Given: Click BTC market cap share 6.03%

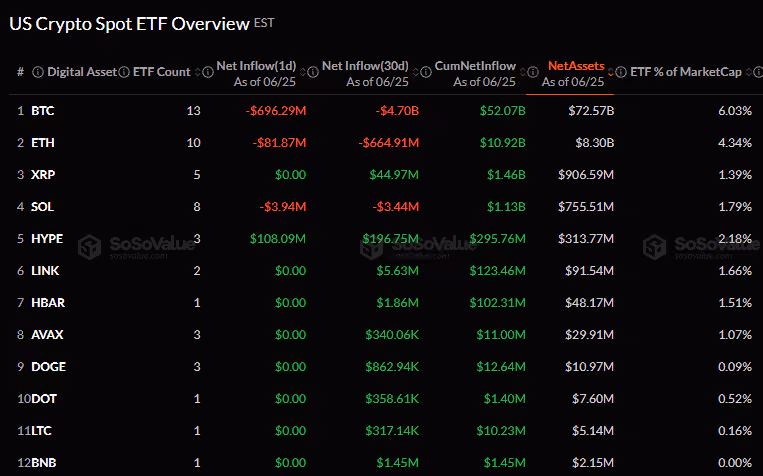Looking at the screenshot, I should point(735,111).
